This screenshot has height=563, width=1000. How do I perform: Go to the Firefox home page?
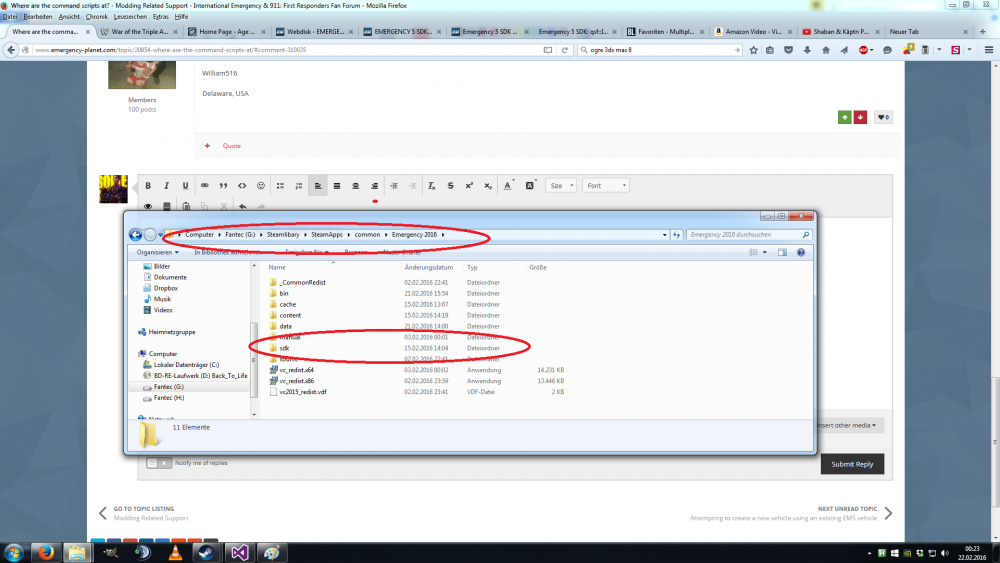click(825, 50)
